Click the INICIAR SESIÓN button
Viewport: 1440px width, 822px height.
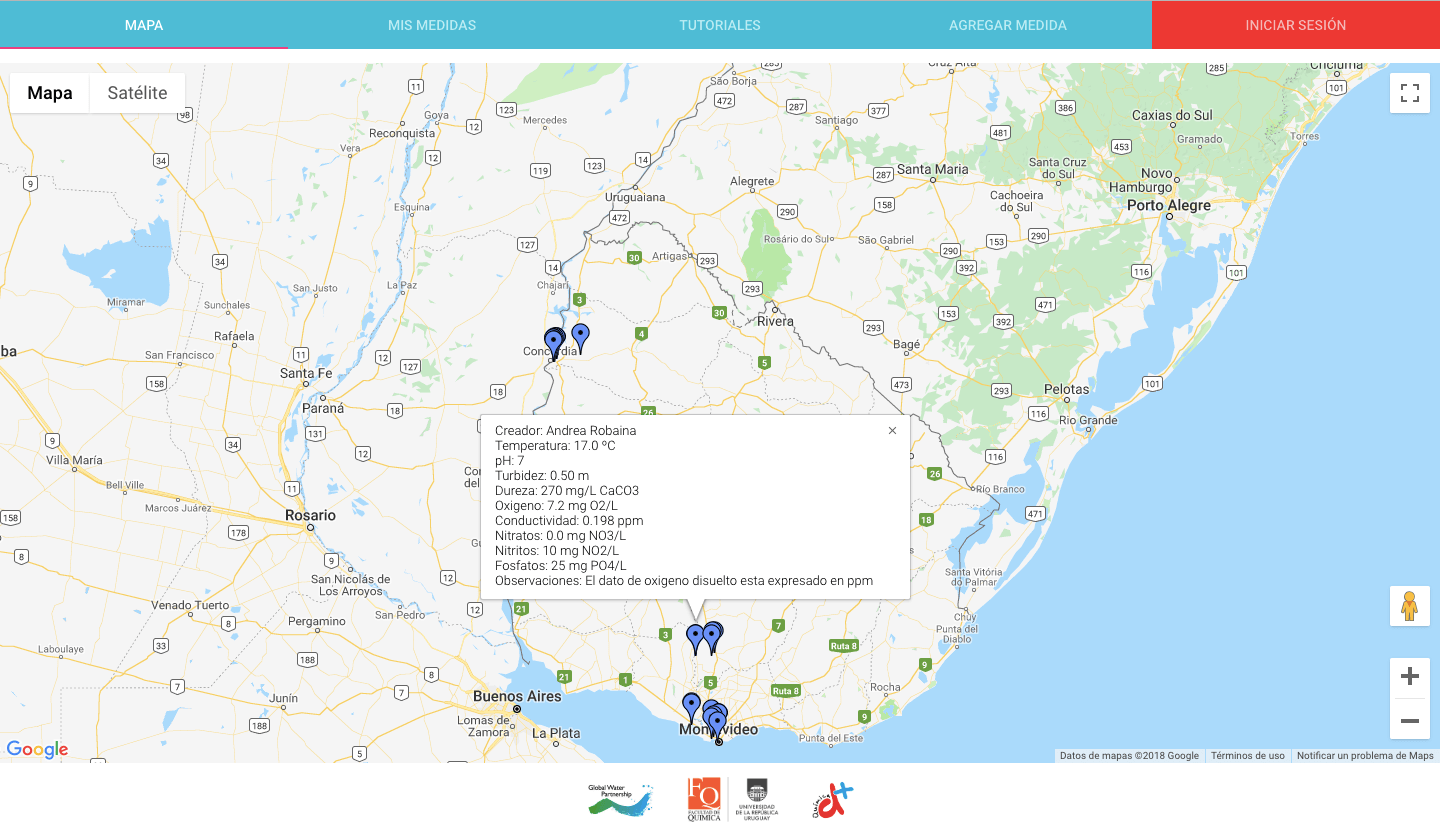click(1296, 25)
